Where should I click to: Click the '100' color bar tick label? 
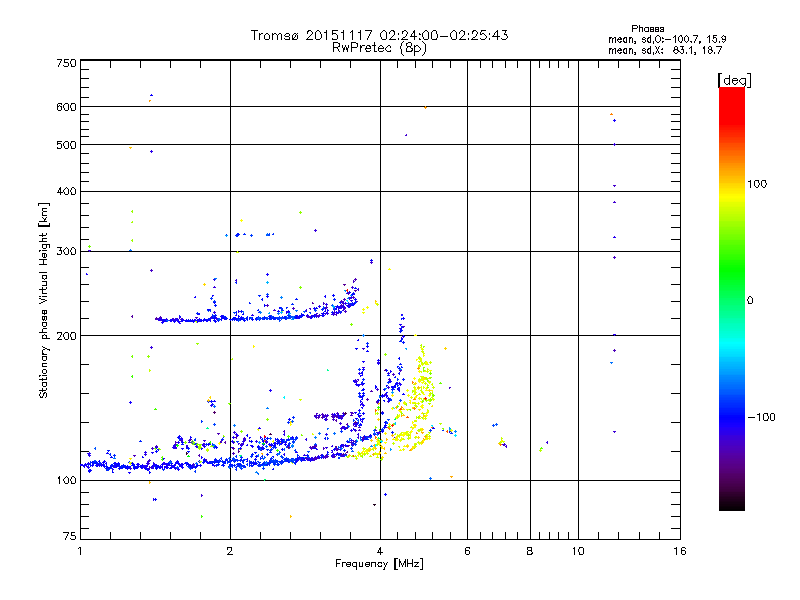(x=757, y=184)
